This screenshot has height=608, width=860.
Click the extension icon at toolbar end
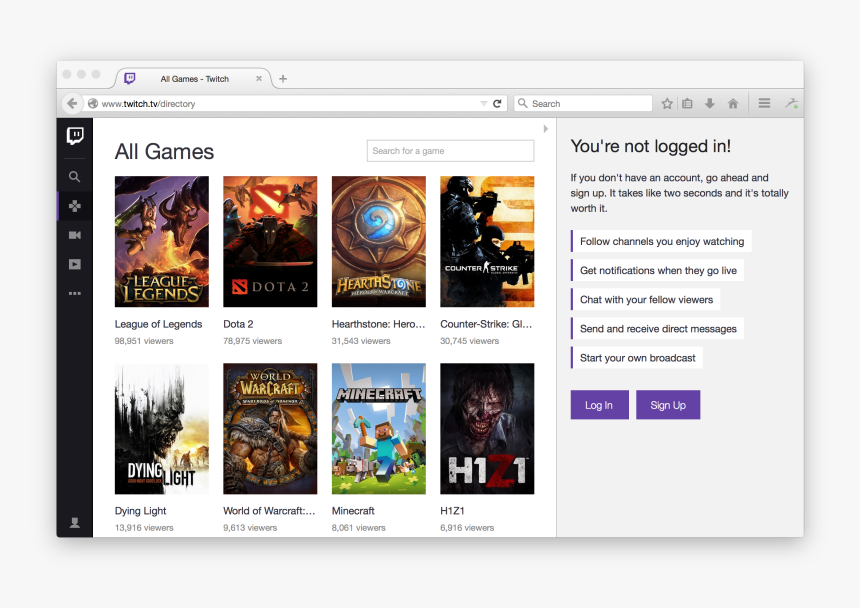click(791, 103)
